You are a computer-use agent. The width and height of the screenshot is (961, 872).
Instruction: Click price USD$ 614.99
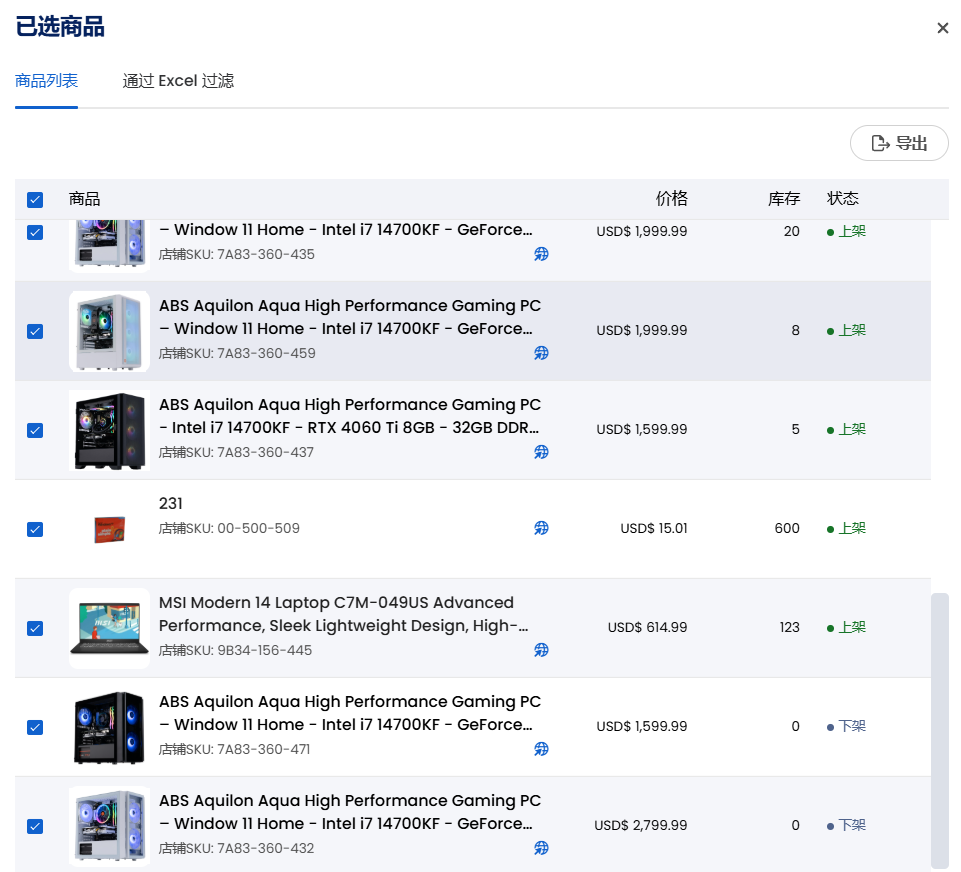coord(647,627)
